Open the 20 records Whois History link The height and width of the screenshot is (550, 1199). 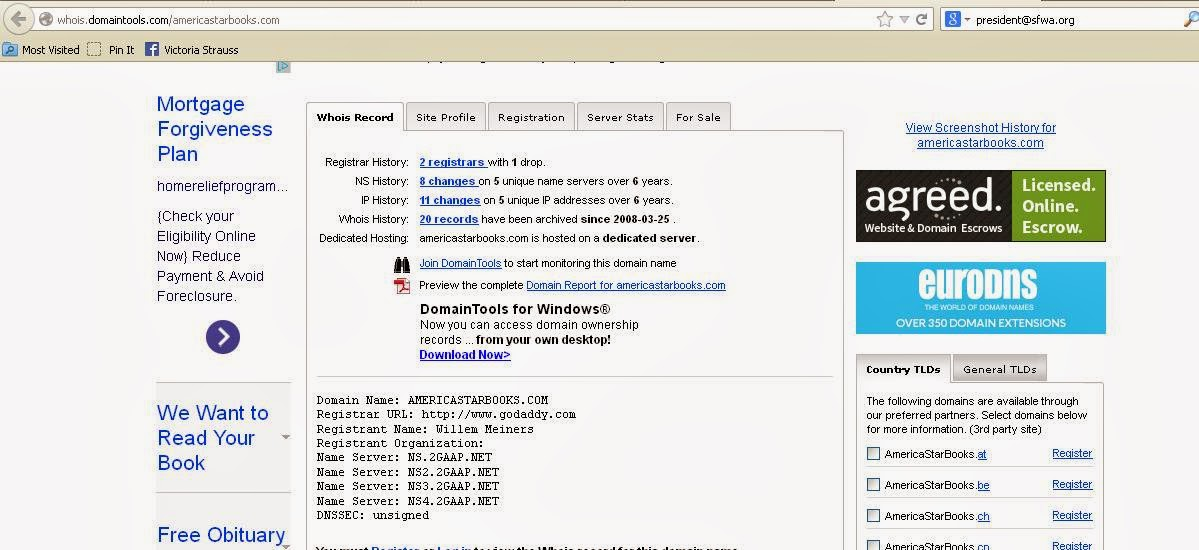click(x=448, y=219)
